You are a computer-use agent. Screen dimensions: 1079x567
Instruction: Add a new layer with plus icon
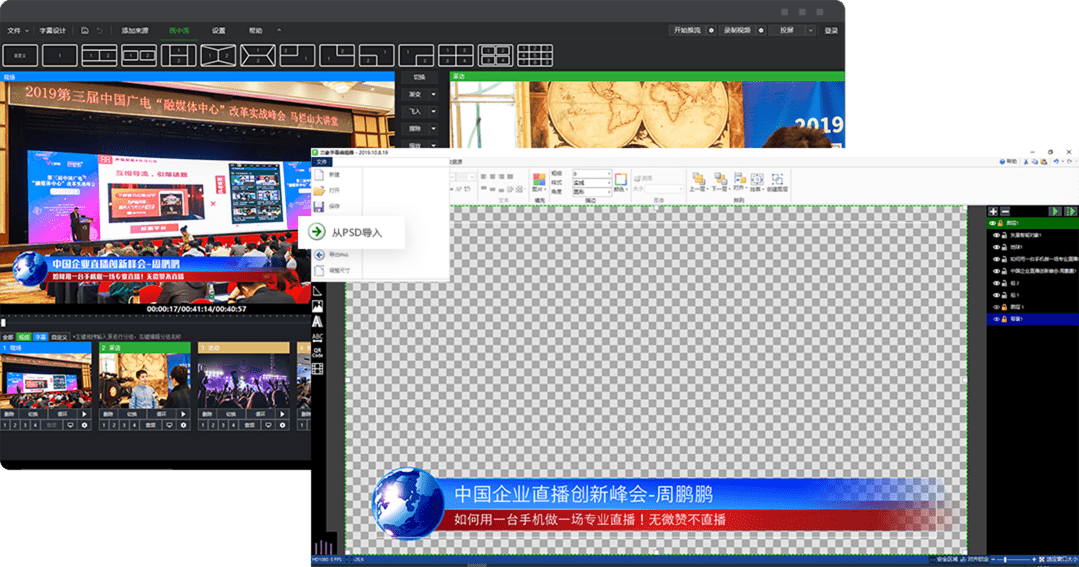(x=993, y=212)
